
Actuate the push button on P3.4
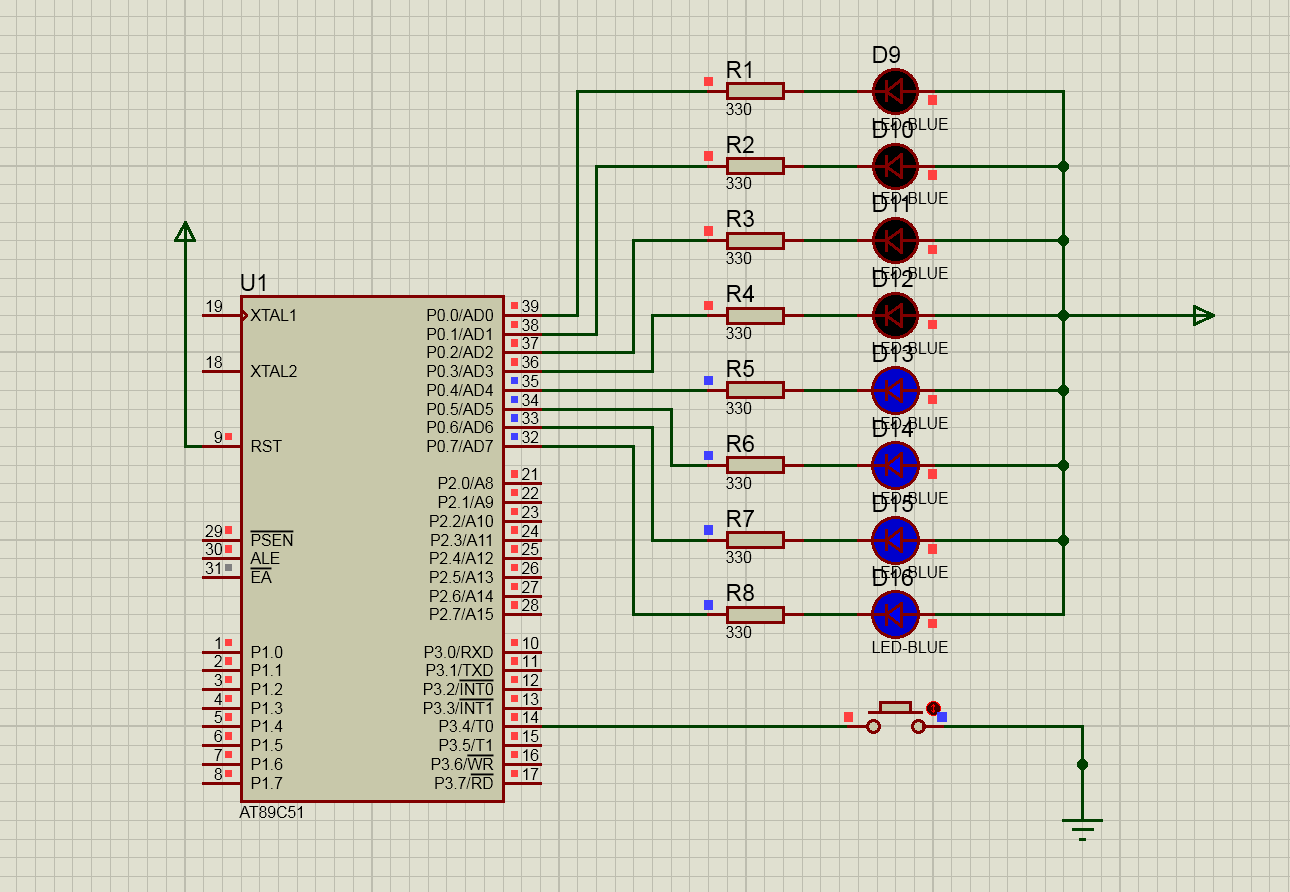895,717
